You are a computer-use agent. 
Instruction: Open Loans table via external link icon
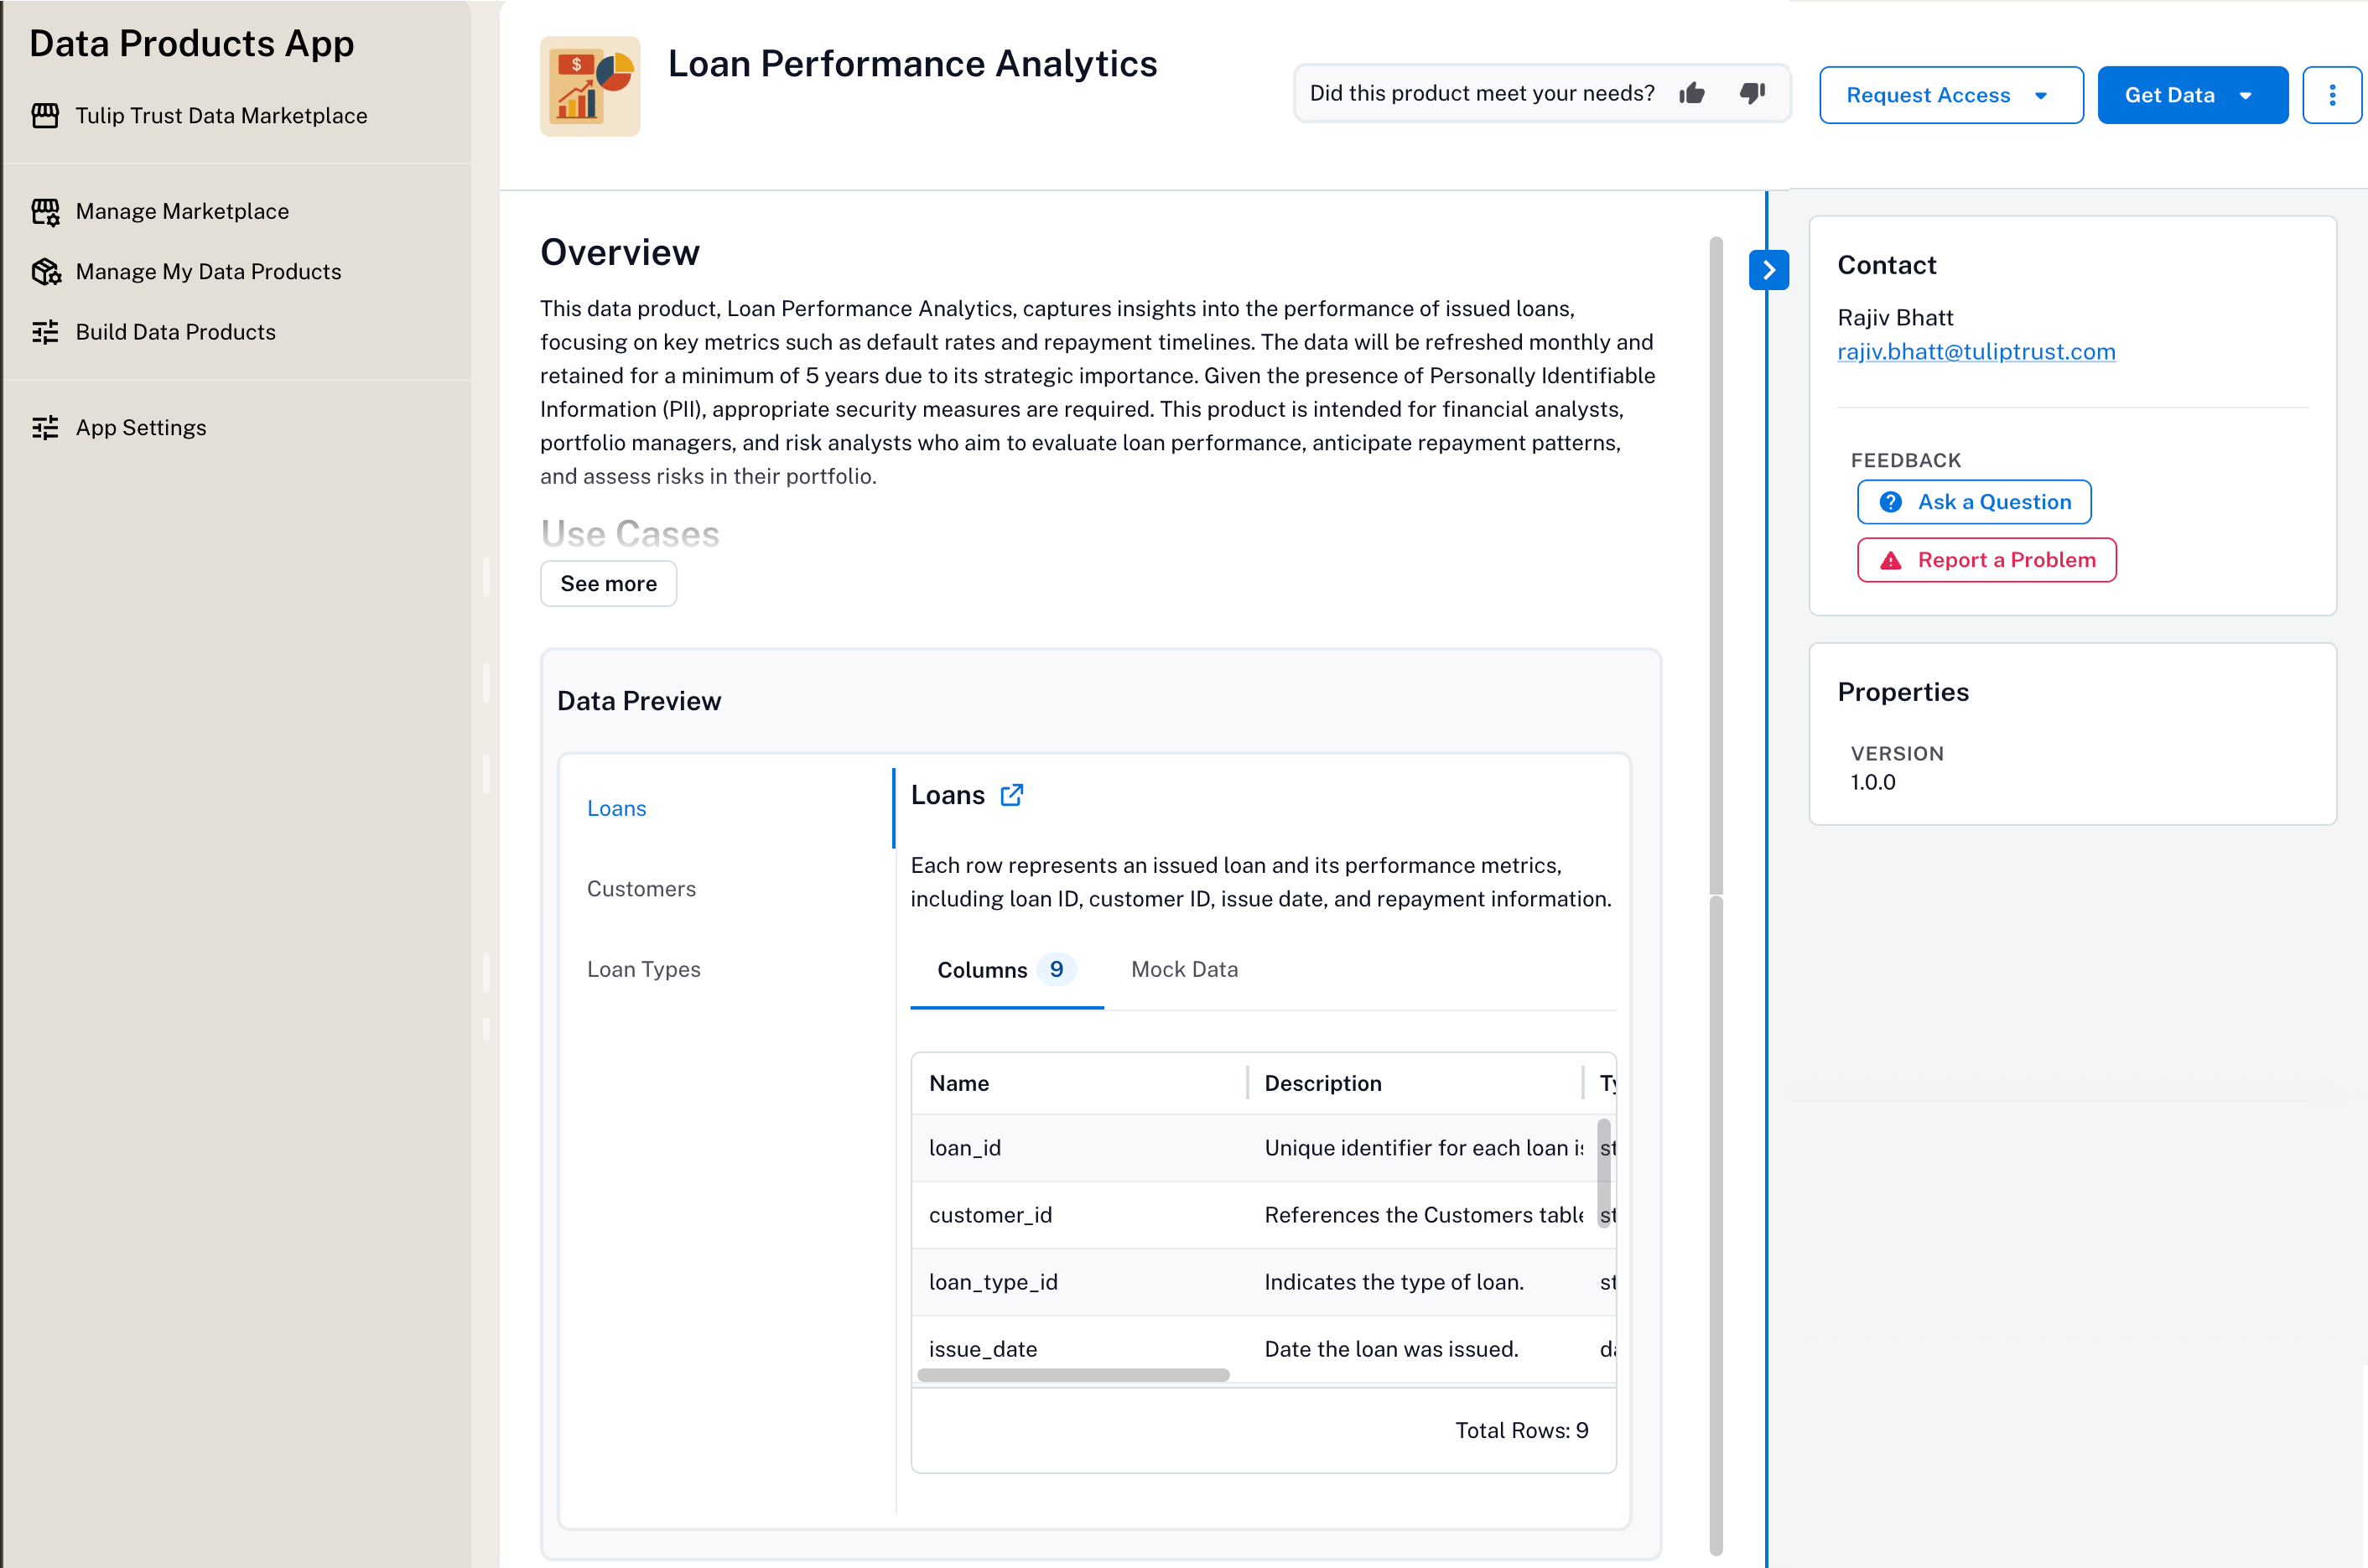1012,795
